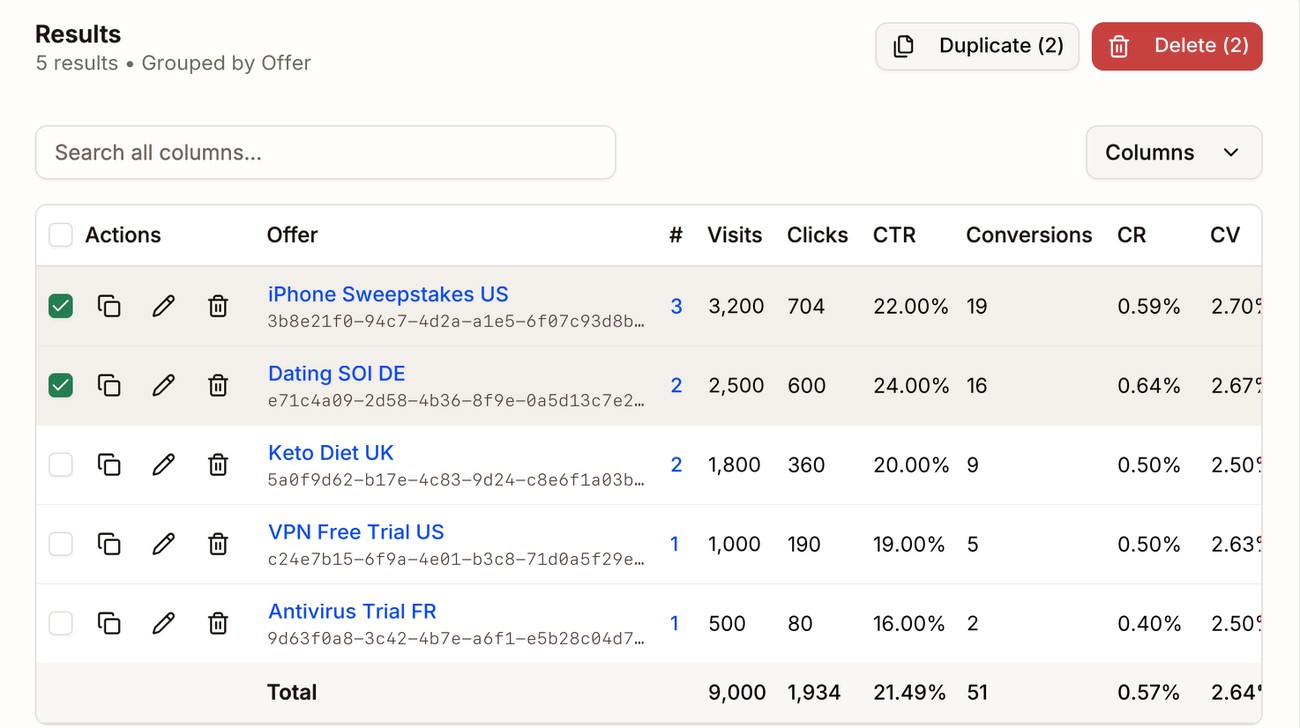Duplicate the Antivirus Trial FR row
This screenshot has height=728, width=1300.
109,623
